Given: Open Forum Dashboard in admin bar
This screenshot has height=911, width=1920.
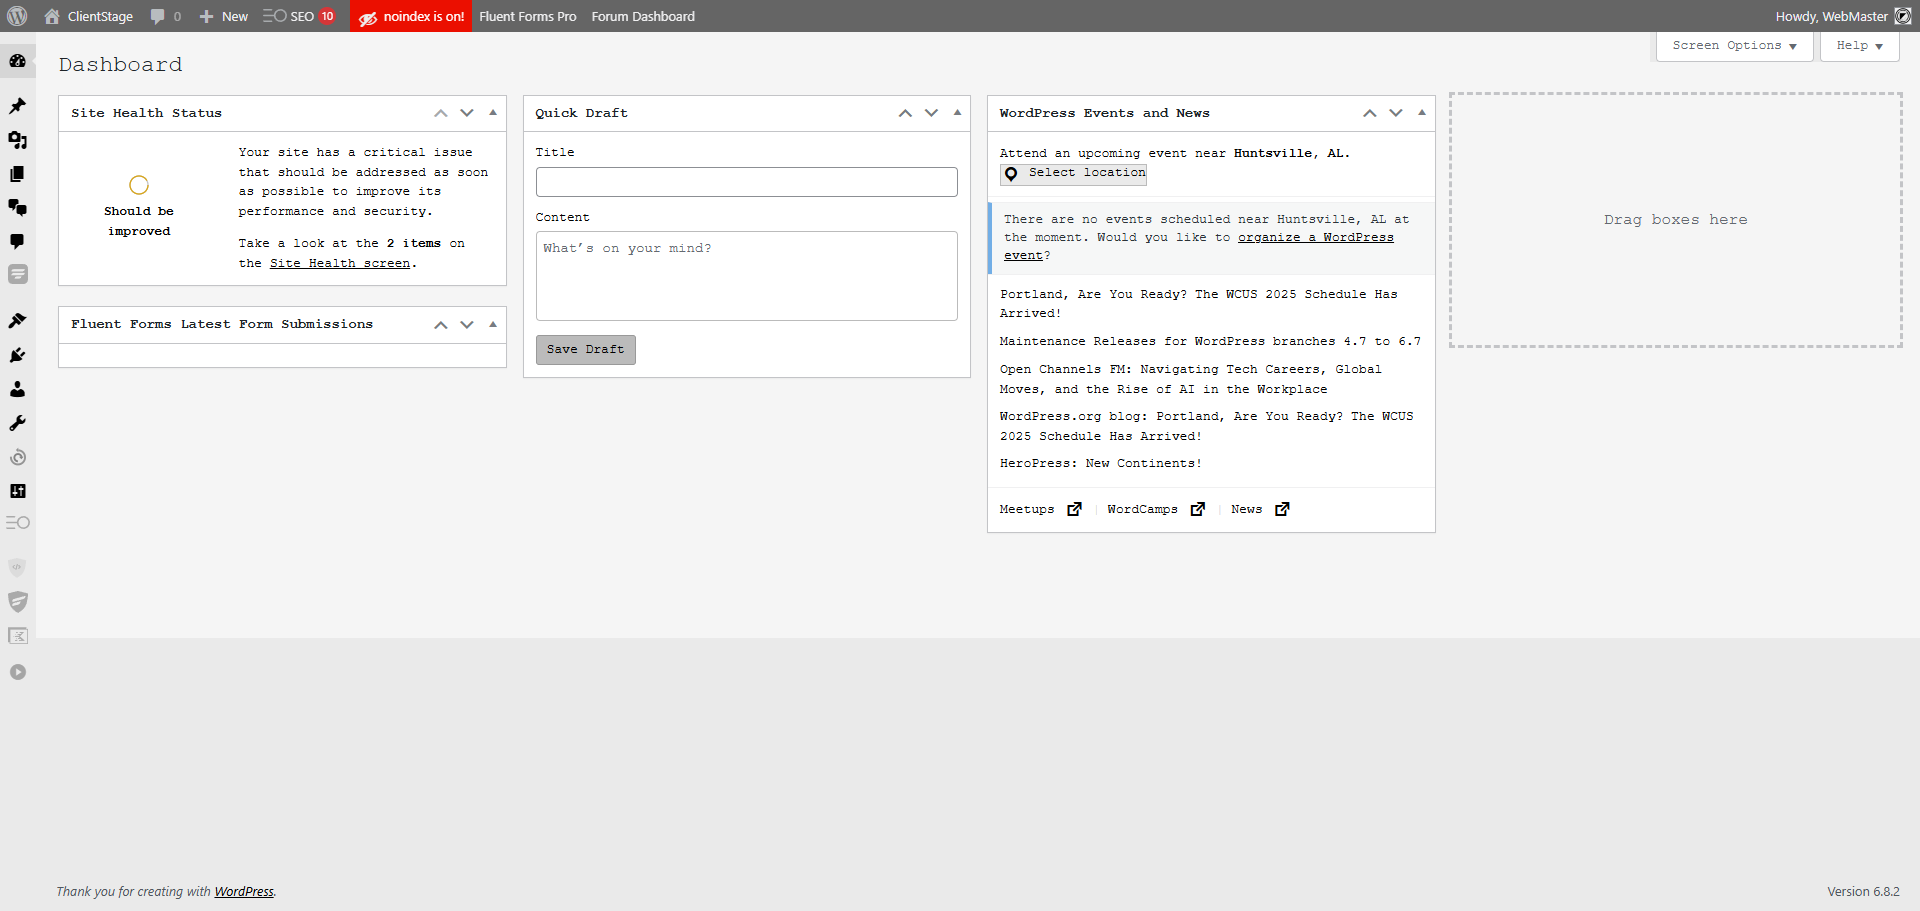Looking at the screenshot, I should (x=643, y=16).
